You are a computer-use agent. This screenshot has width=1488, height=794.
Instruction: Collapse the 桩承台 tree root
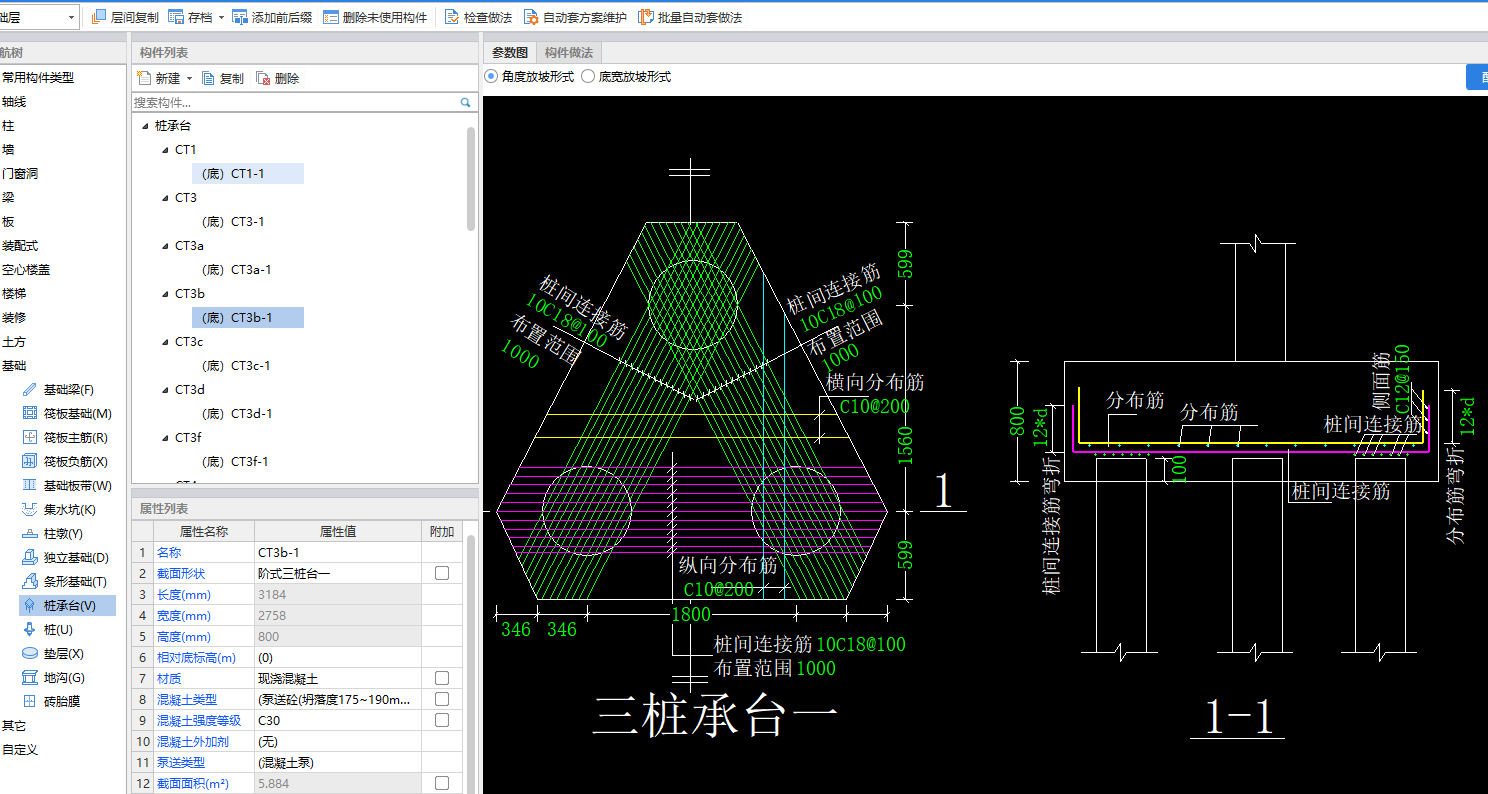146,126
